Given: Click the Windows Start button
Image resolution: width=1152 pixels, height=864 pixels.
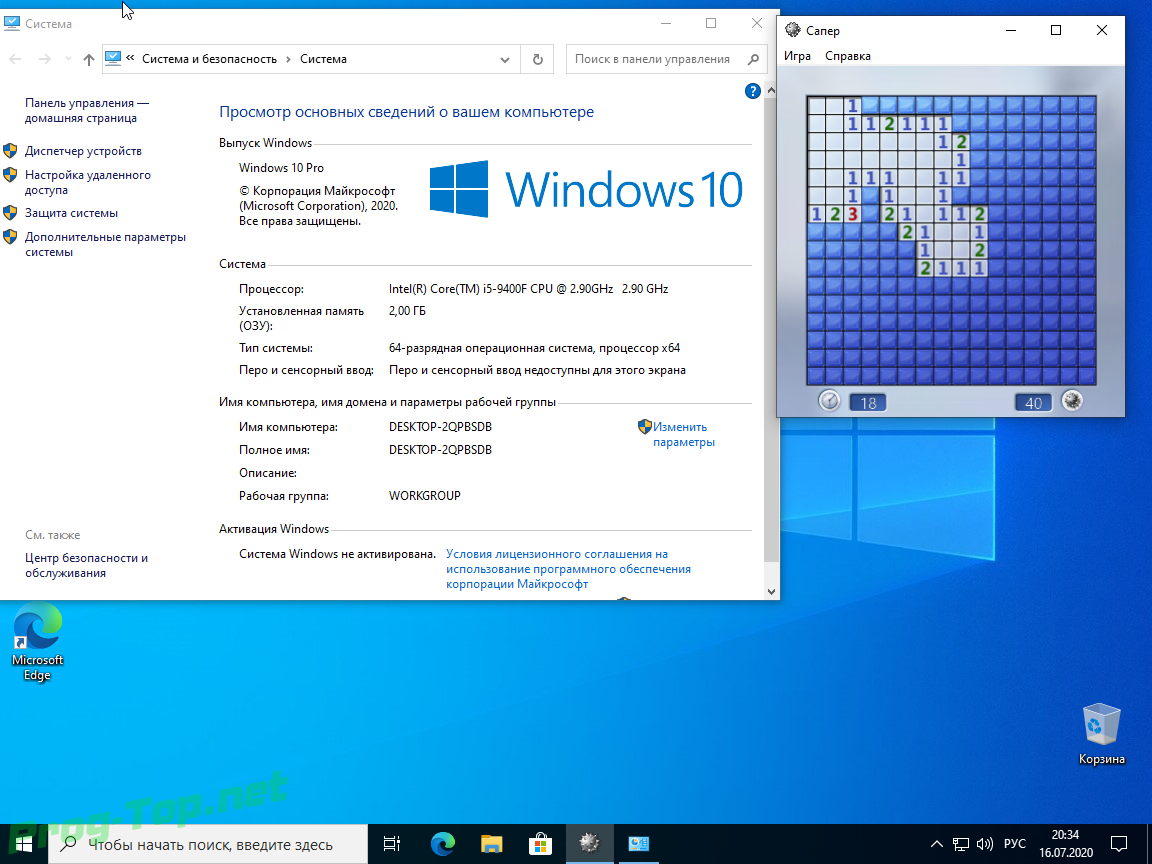Looking at the screenshot, I should [24, 844].
